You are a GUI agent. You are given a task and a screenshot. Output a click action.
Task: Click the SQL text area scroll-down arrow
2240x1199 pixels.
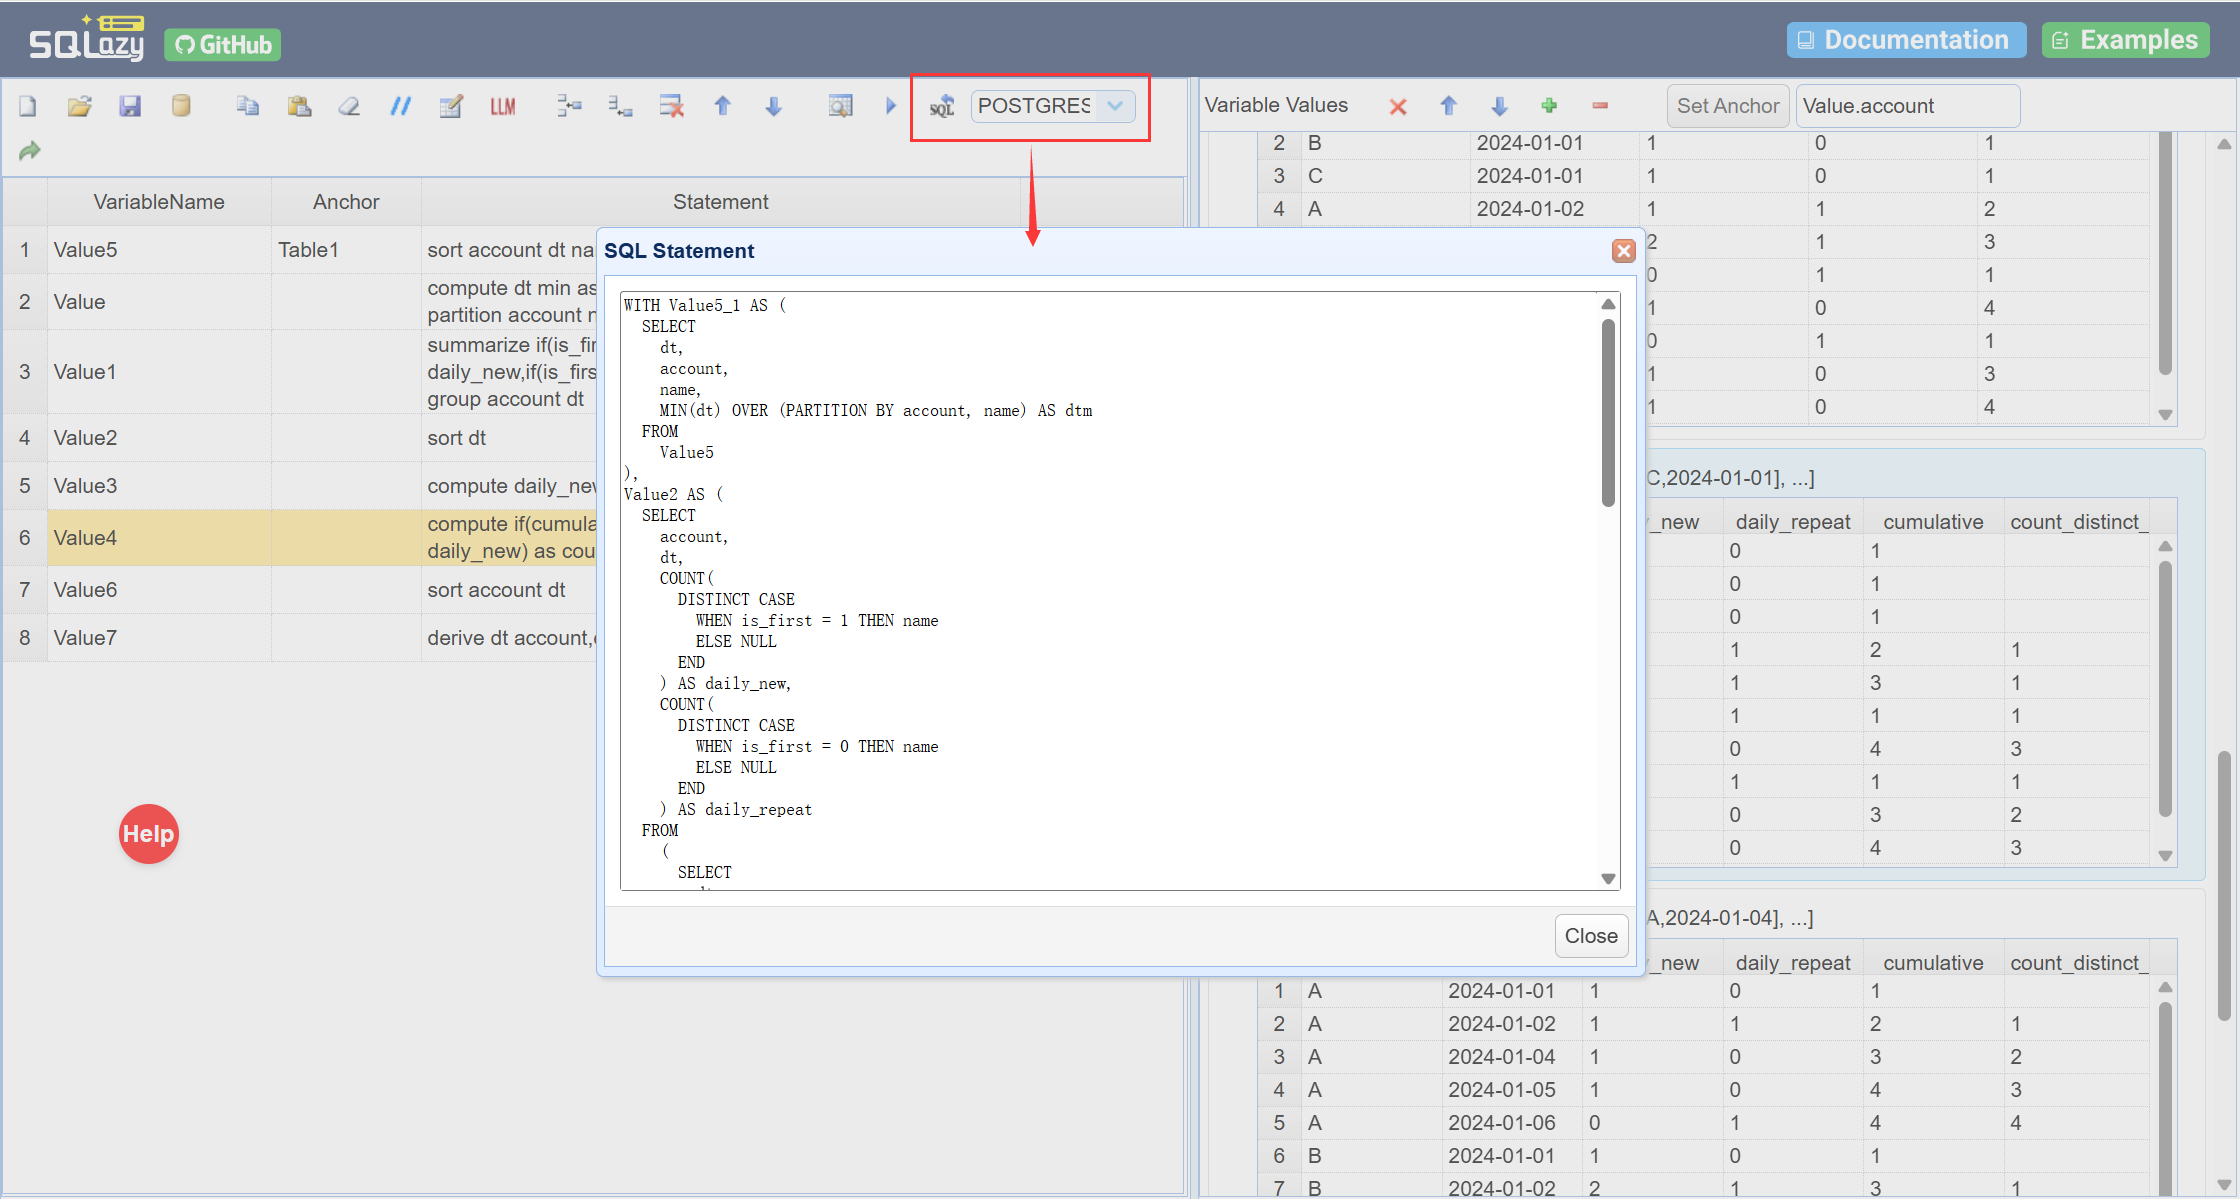click(x=1608, y=879)
